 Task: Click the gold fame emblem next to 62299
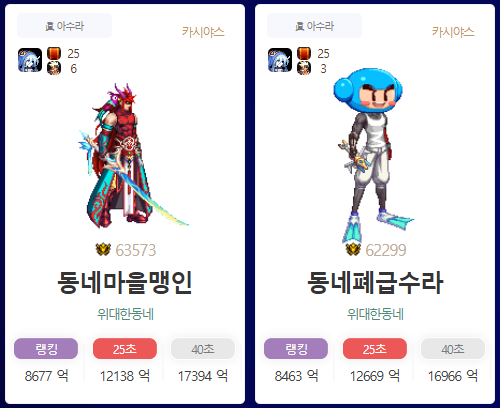click(353, 250)
